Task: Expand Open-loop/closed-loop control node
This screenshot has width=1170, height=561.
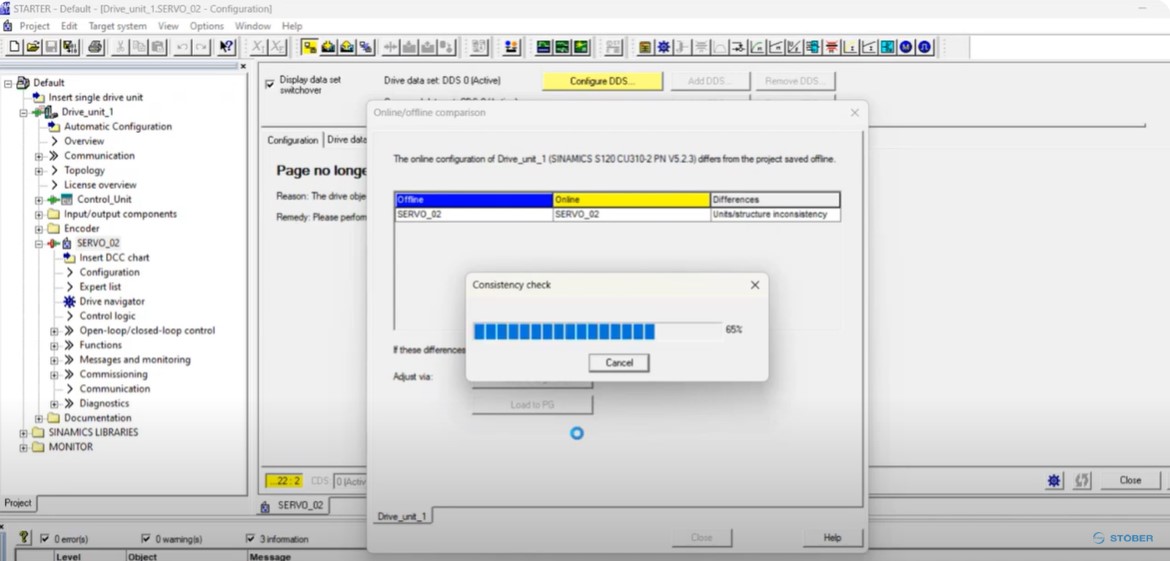Action: (x=54, y=331)
